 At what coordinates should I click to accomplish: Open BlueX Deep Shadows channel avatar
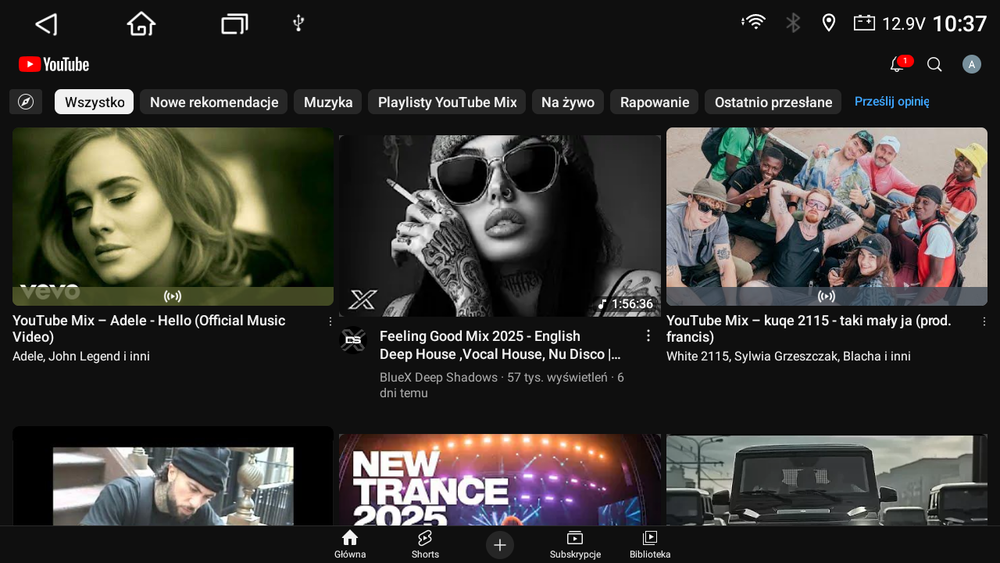point(353,340)
